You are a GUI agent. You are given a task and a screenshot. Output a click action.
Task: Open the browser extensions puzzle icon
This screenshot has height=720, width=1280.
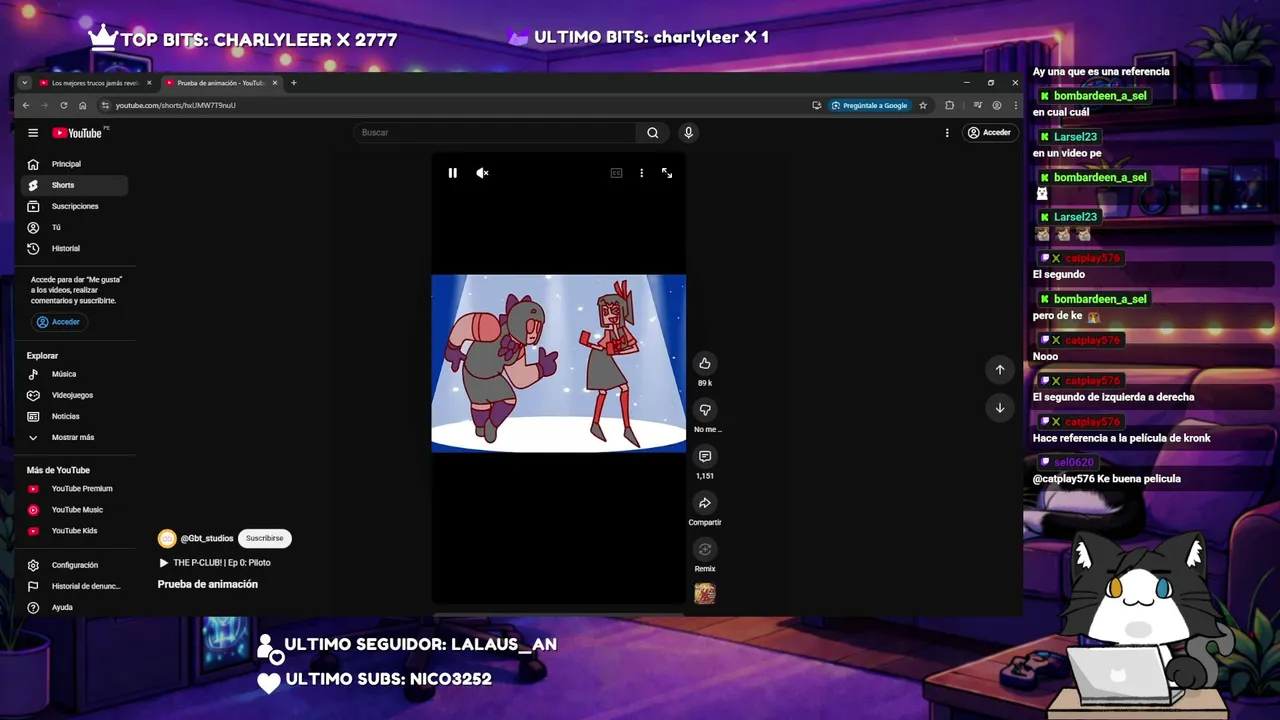(949, 105)
